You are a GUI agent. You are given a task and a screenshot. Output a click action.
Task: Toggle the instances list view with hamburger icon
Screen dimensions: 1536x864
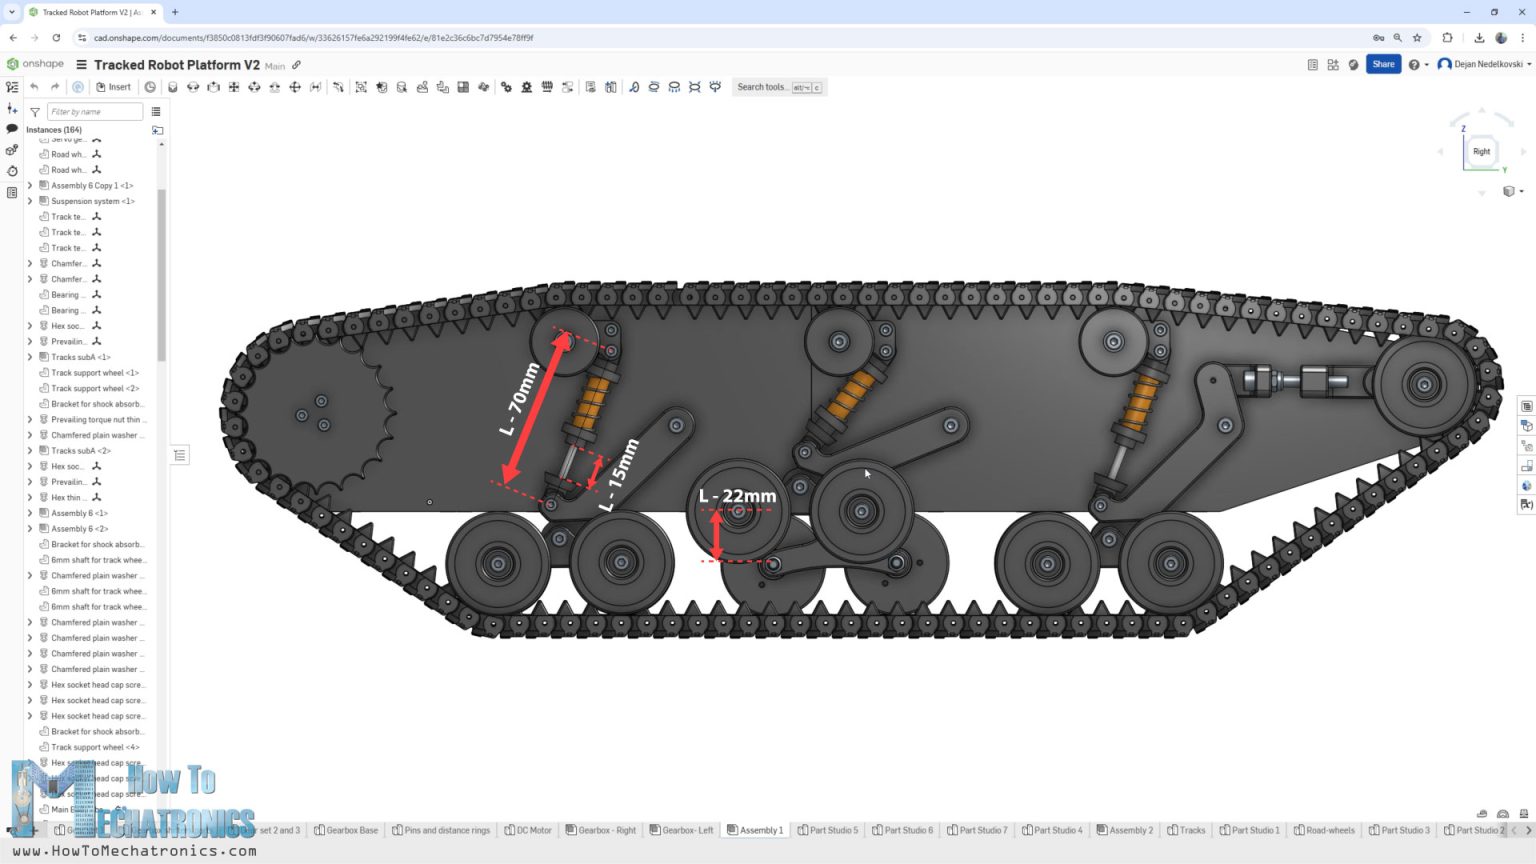point(155,111)
